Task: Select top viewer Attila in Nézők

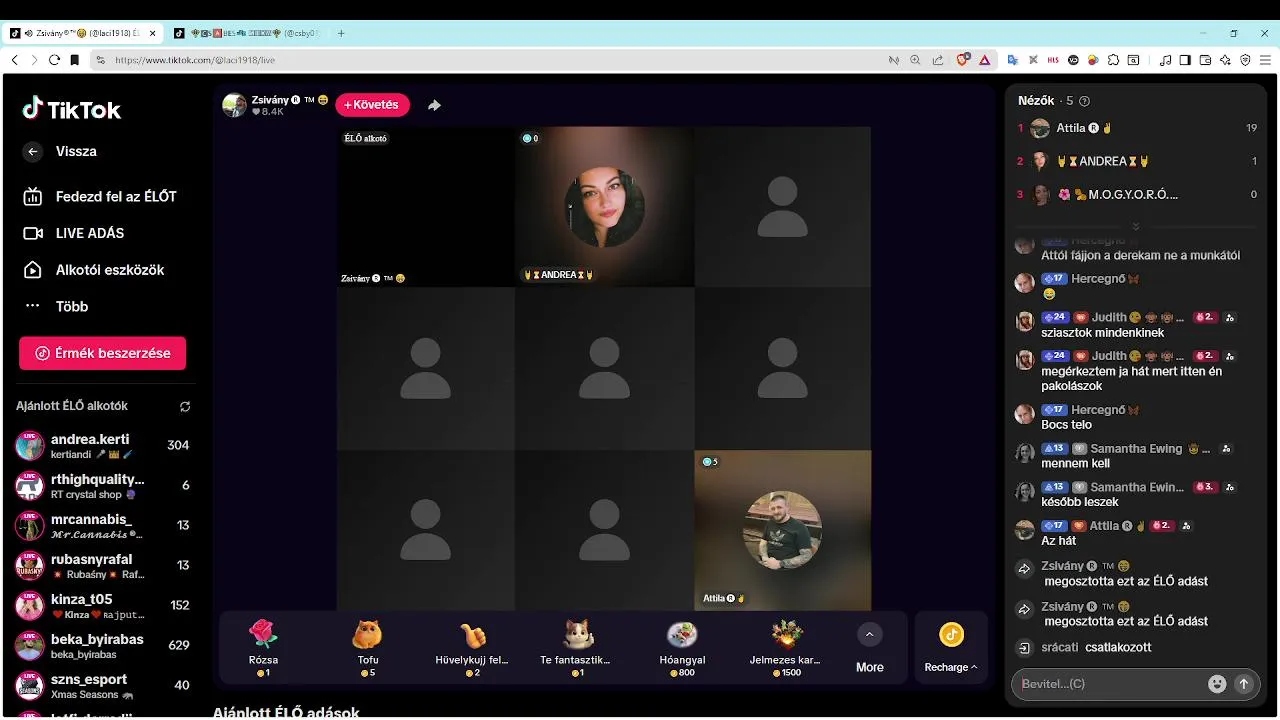Action: pos(1137,128)
